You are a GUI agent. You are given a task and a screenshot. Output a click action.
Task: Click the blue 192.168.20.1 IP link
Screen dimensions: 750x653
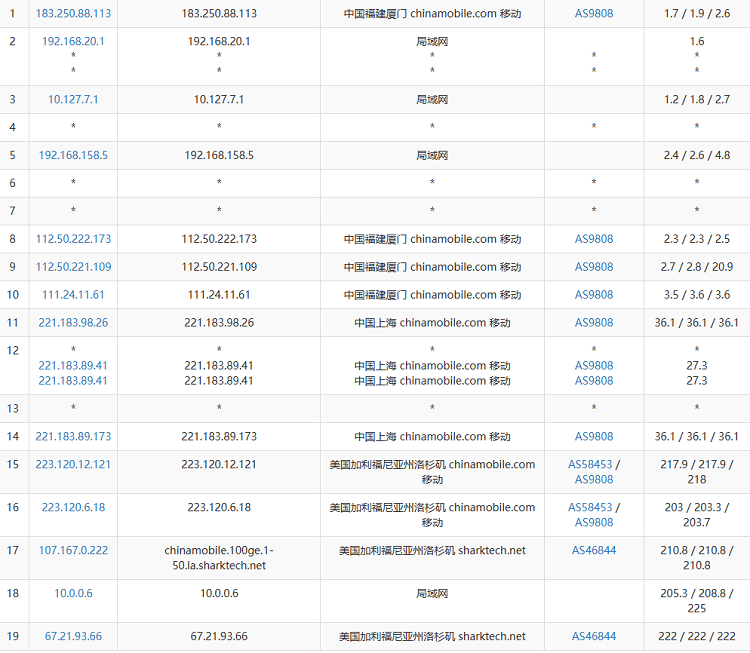click(73, 41)
